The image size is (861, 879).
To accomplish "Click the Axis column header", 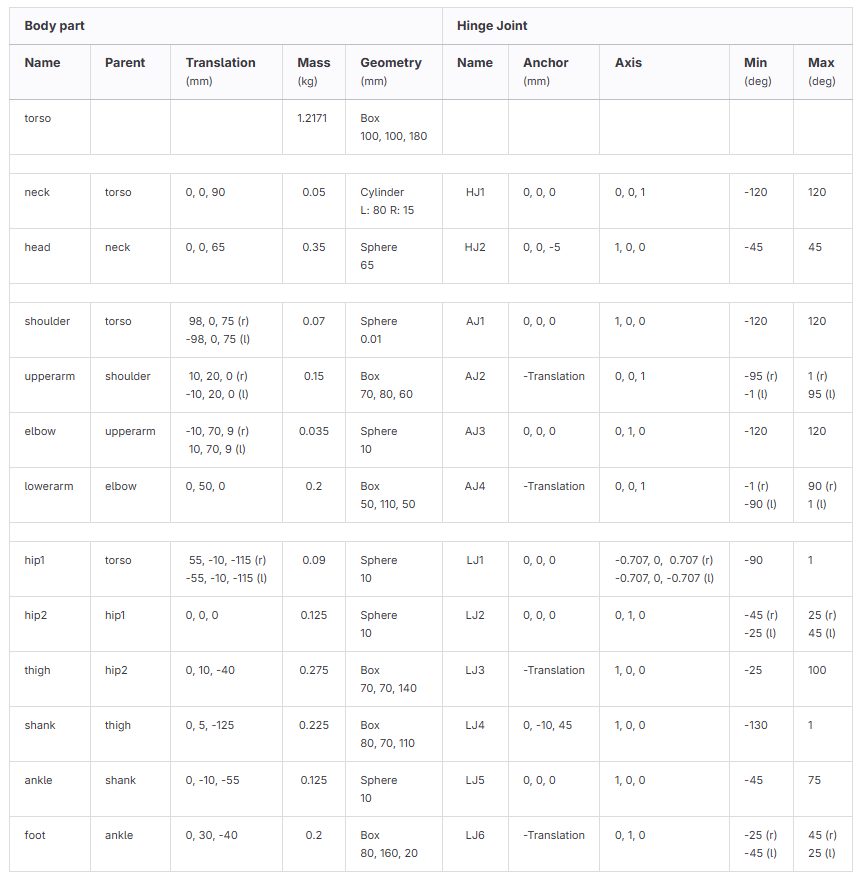I will (x=629, y=63).
